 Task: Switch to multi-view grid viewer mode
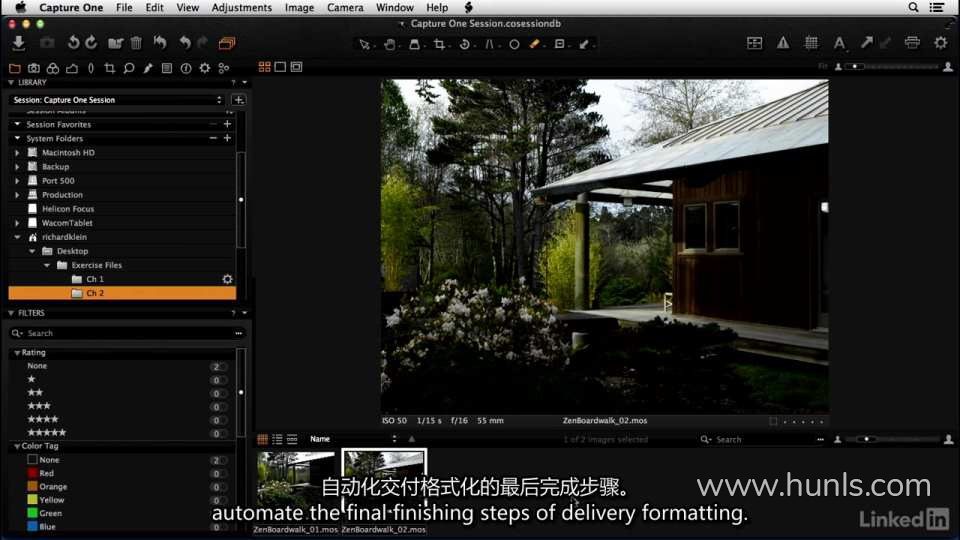coord(264,67)
